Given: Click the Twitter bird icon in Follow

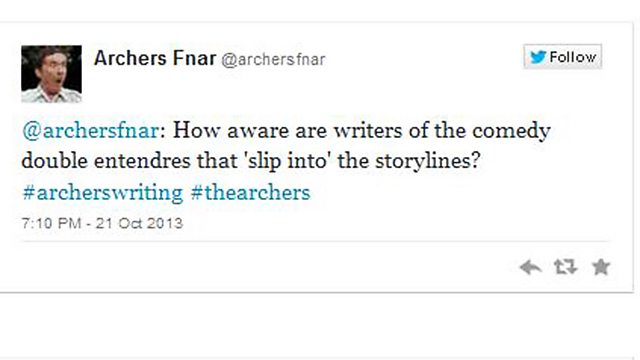Looking at the screenshot, I should pyautogui.click(x=538, y=57).
